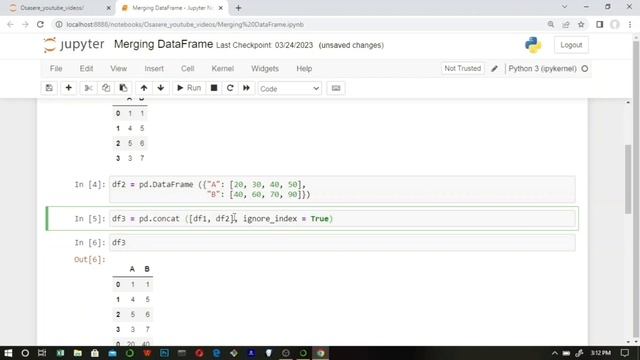Bookmark this page star icon
This screenshot has height=360, width=640.
pos(581,24)
